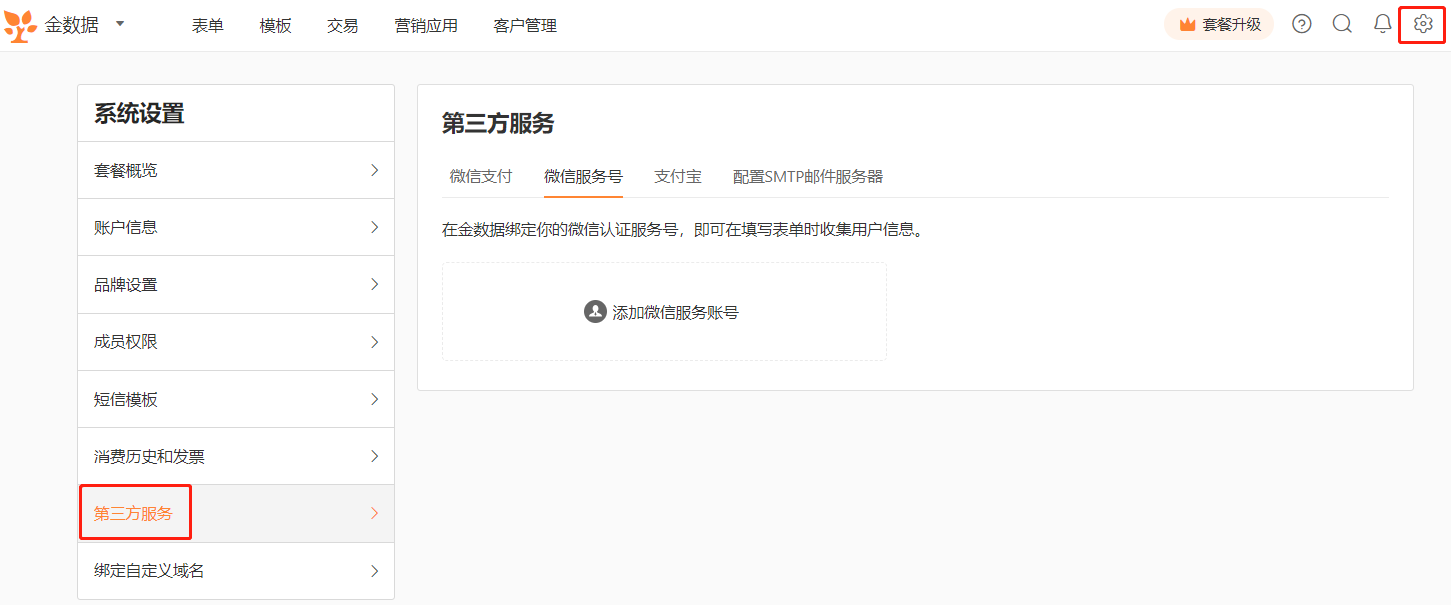The height and width of the screenshot is (605, 1451).
Task: Click the search magnifier icon
Action: tap(1342, 24)
